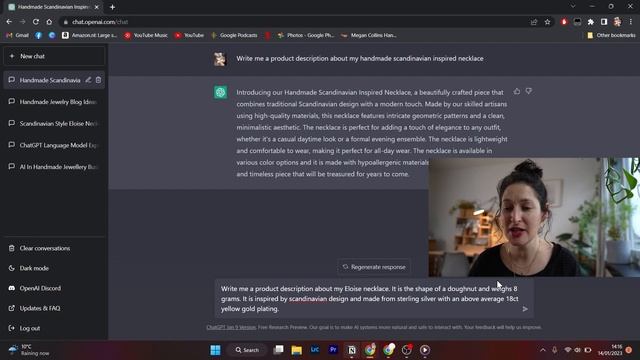
Task: Reload the page
Action: tap(36, 22)
